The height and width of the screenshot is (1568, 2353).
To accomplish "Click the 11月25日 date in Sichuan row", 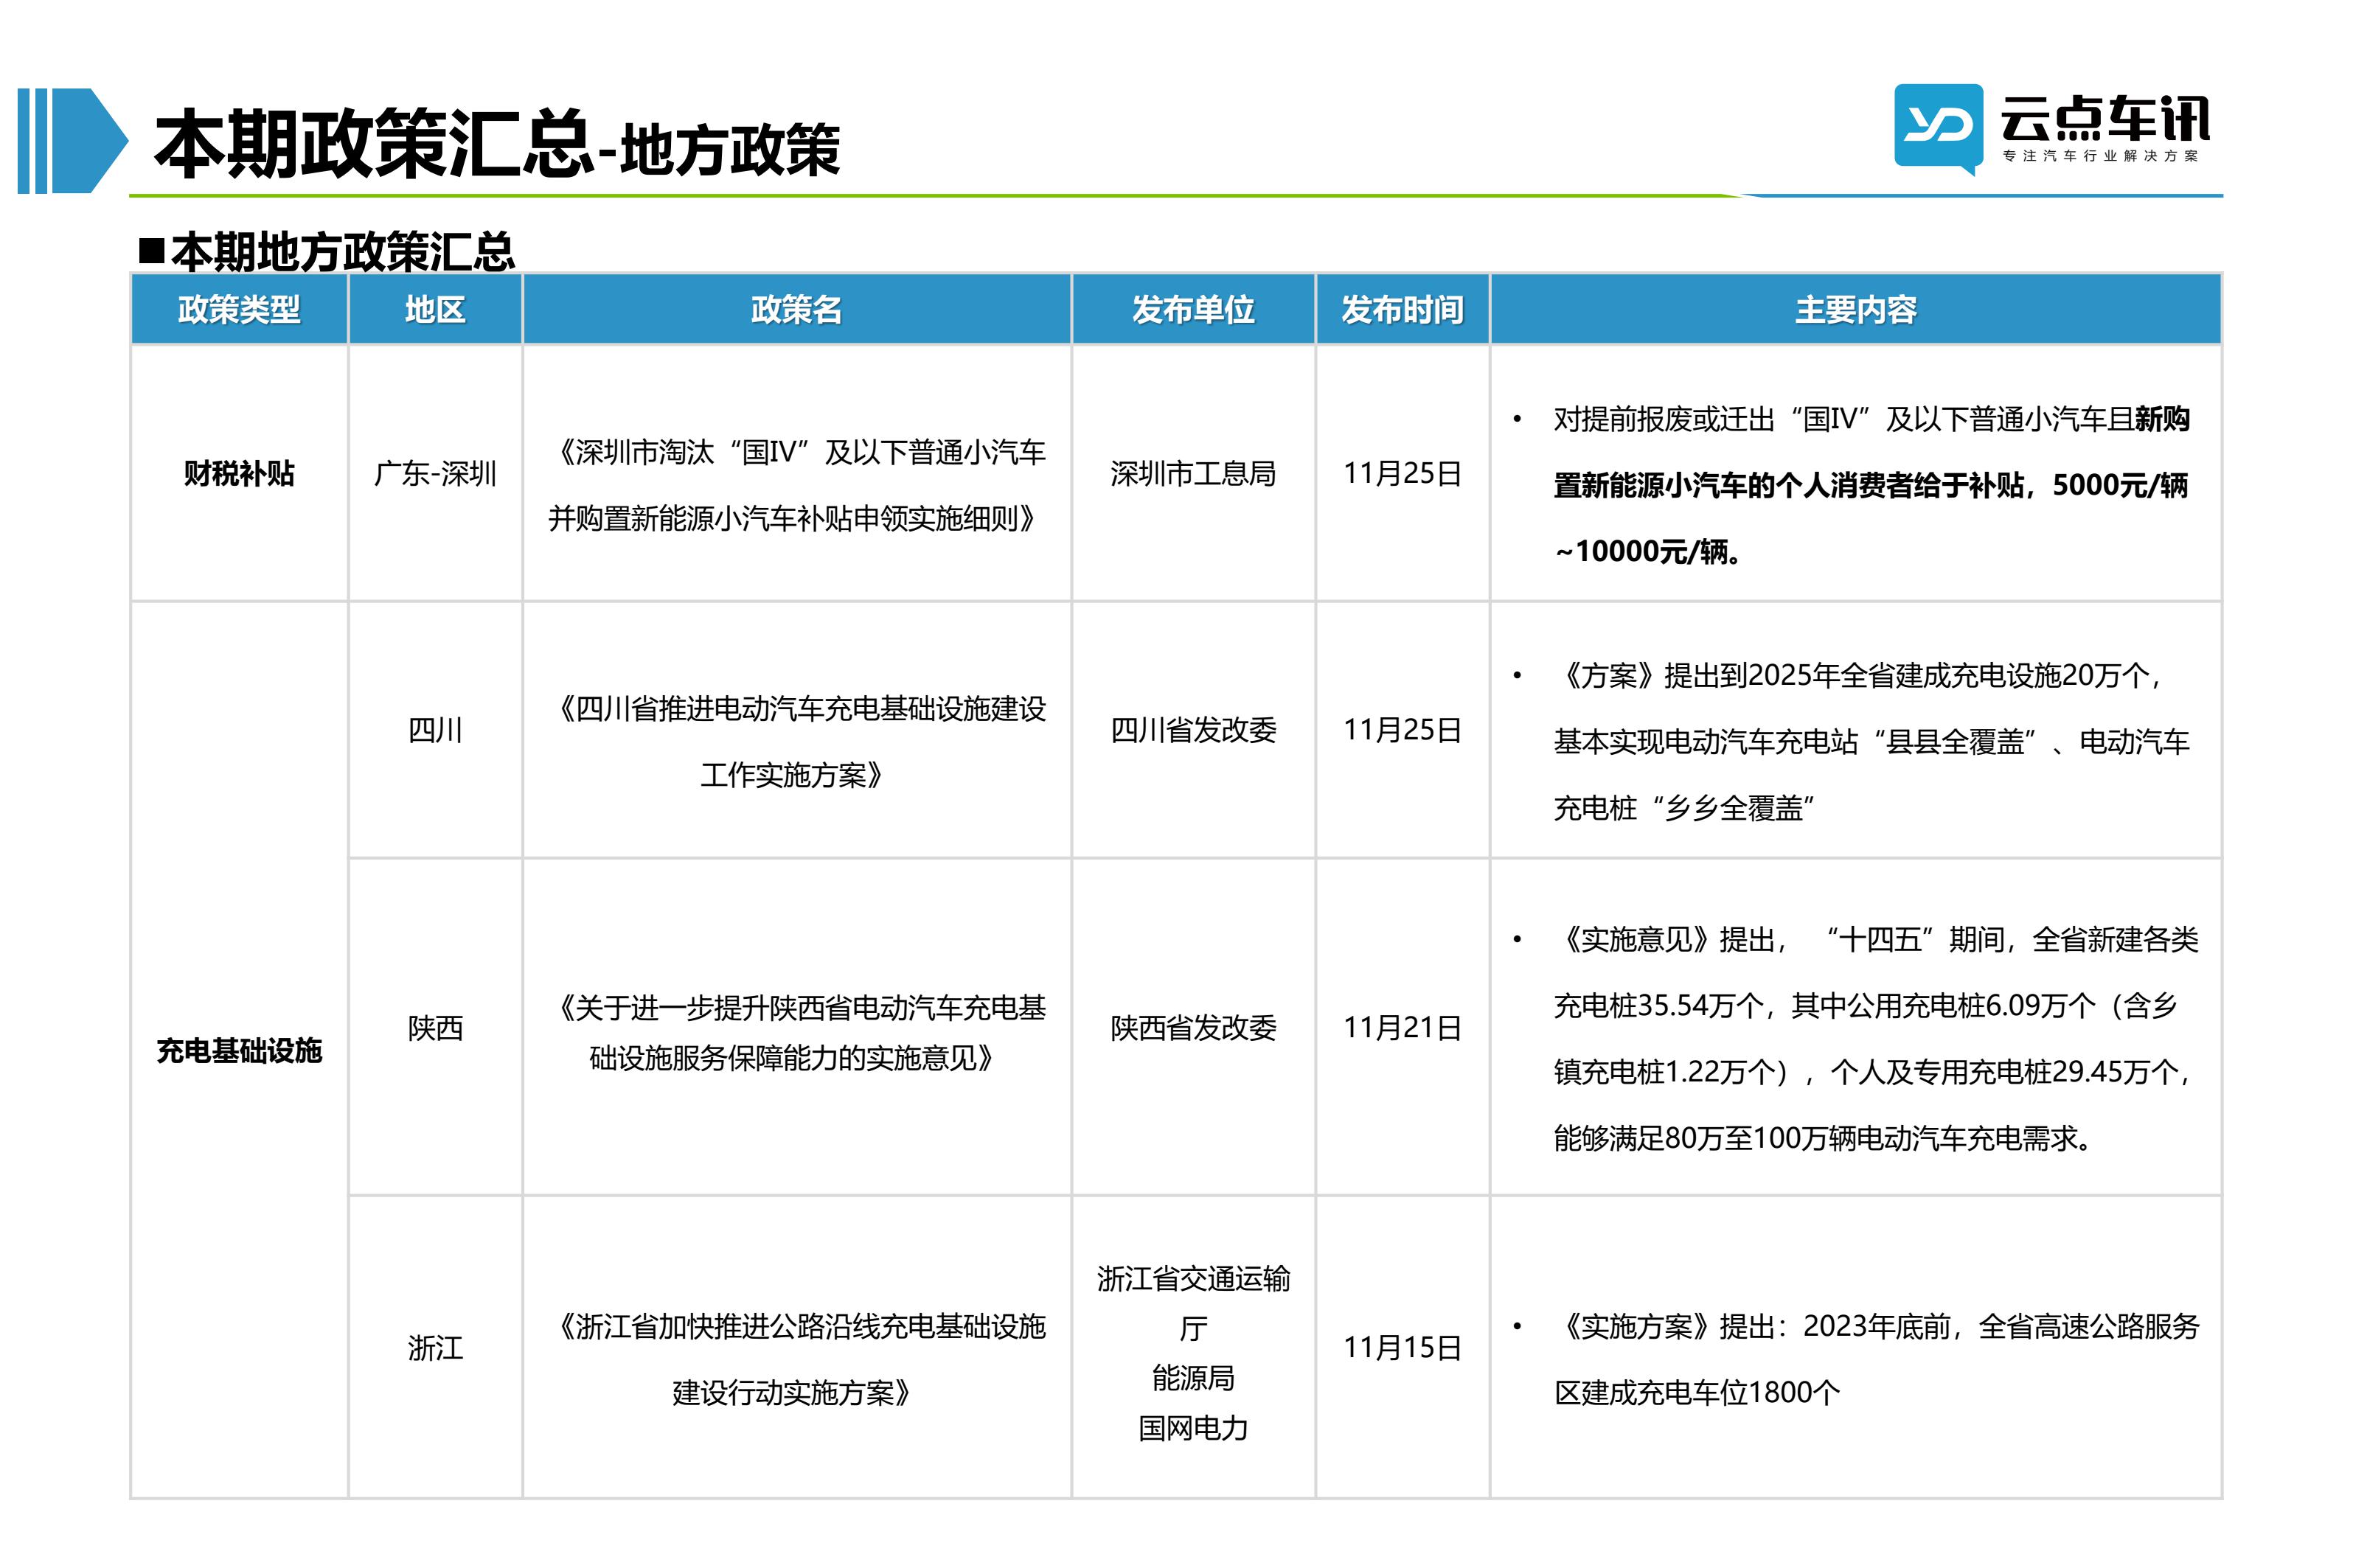I will (1402, 730).
